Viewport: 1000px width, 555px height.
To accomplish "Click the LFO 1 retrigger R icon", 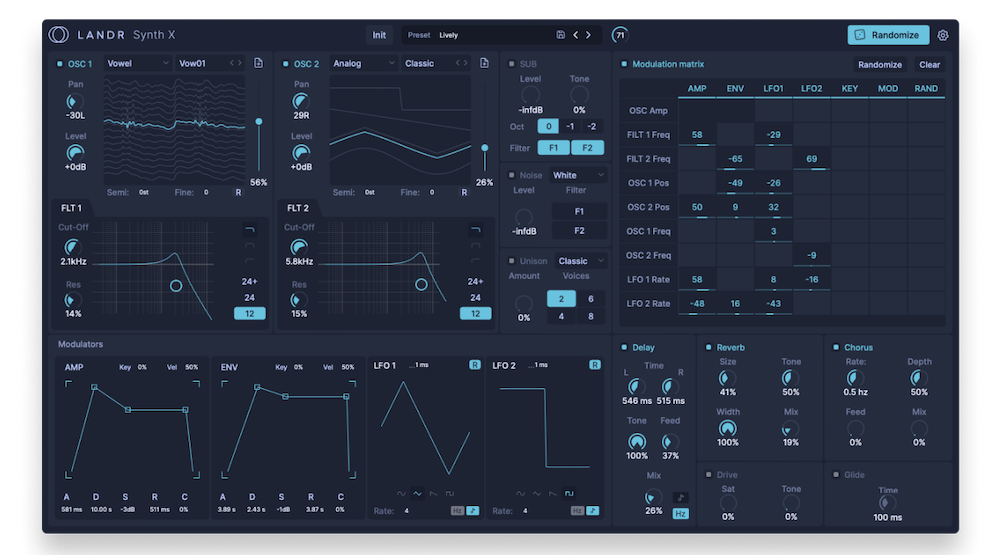I will tap(475, 365).
